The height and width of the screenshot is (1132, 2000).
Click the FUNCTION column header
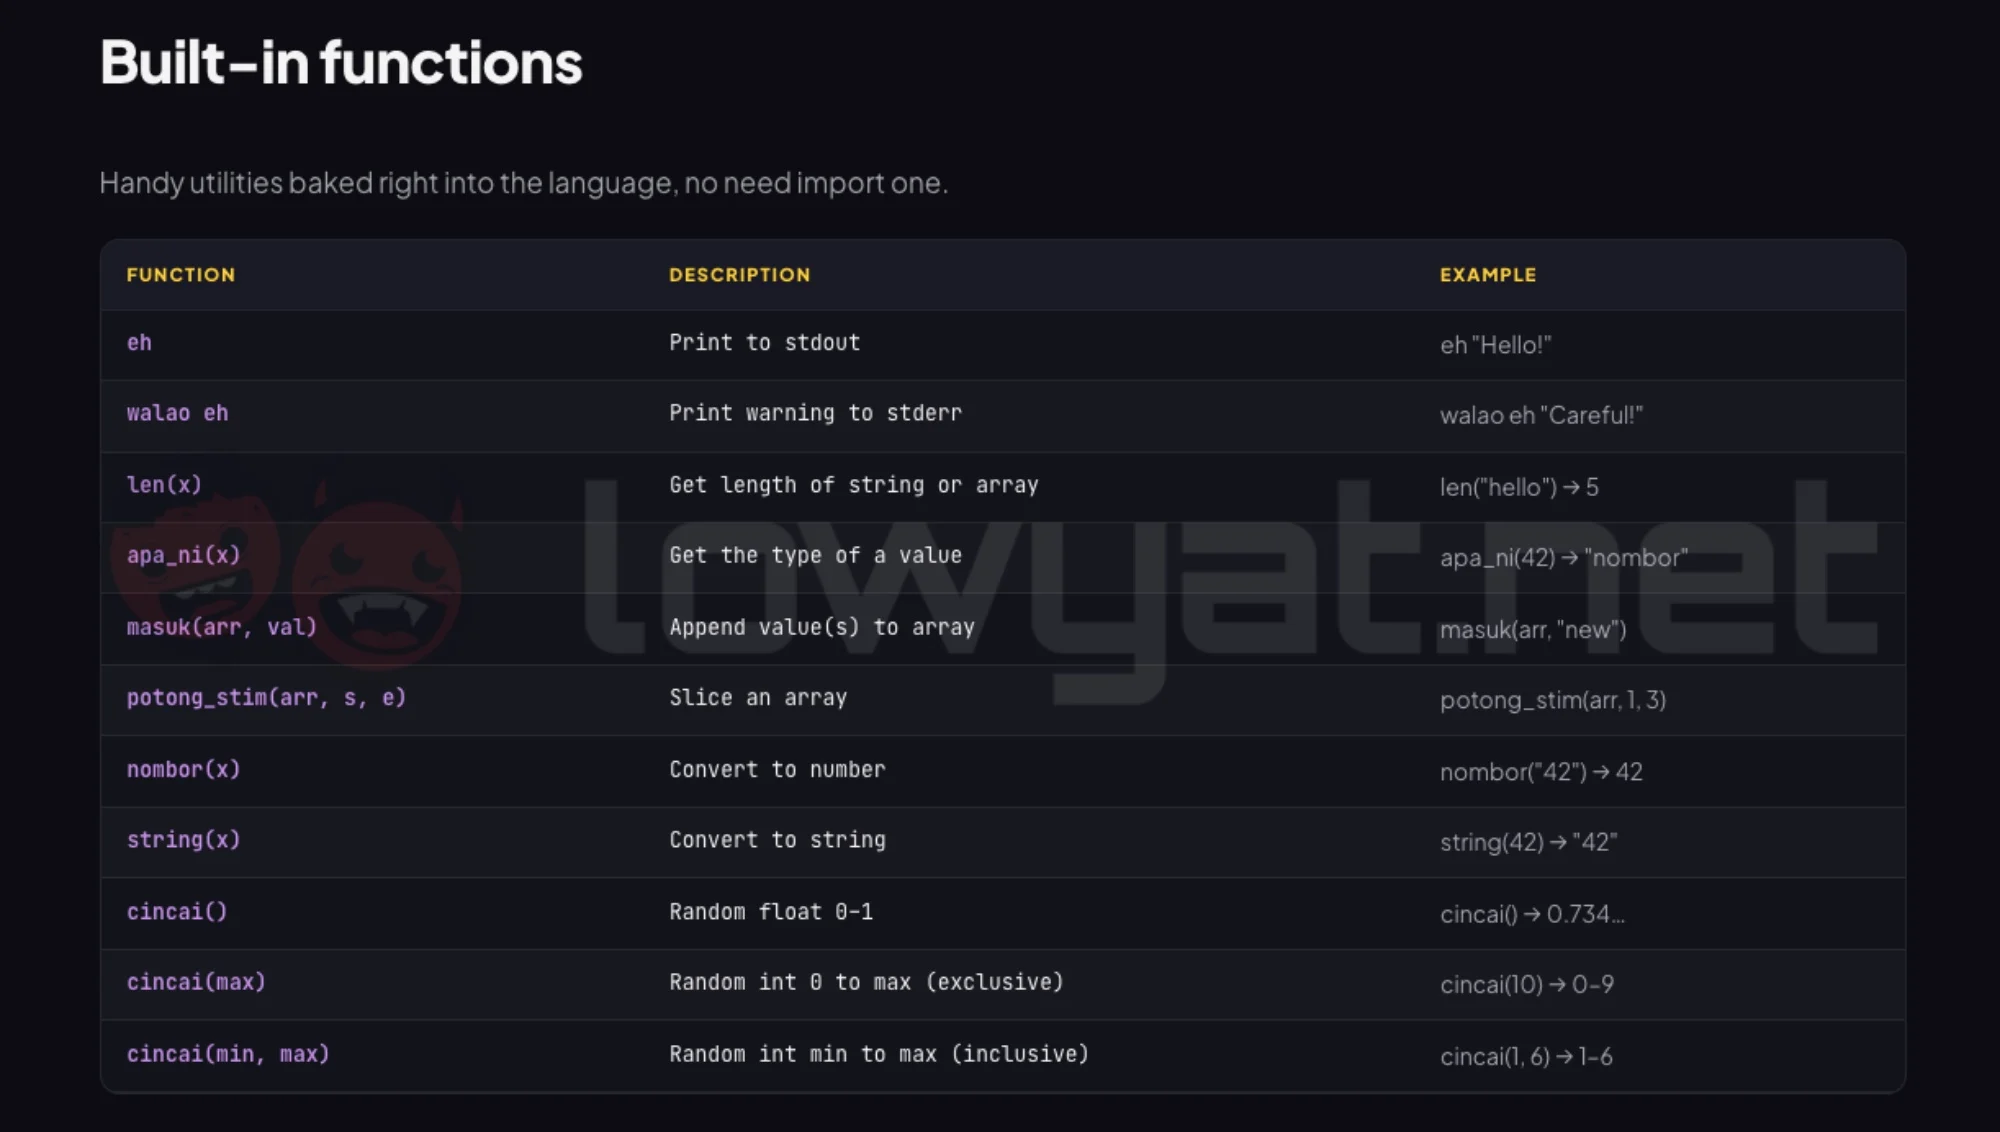[x=181, y=275]
